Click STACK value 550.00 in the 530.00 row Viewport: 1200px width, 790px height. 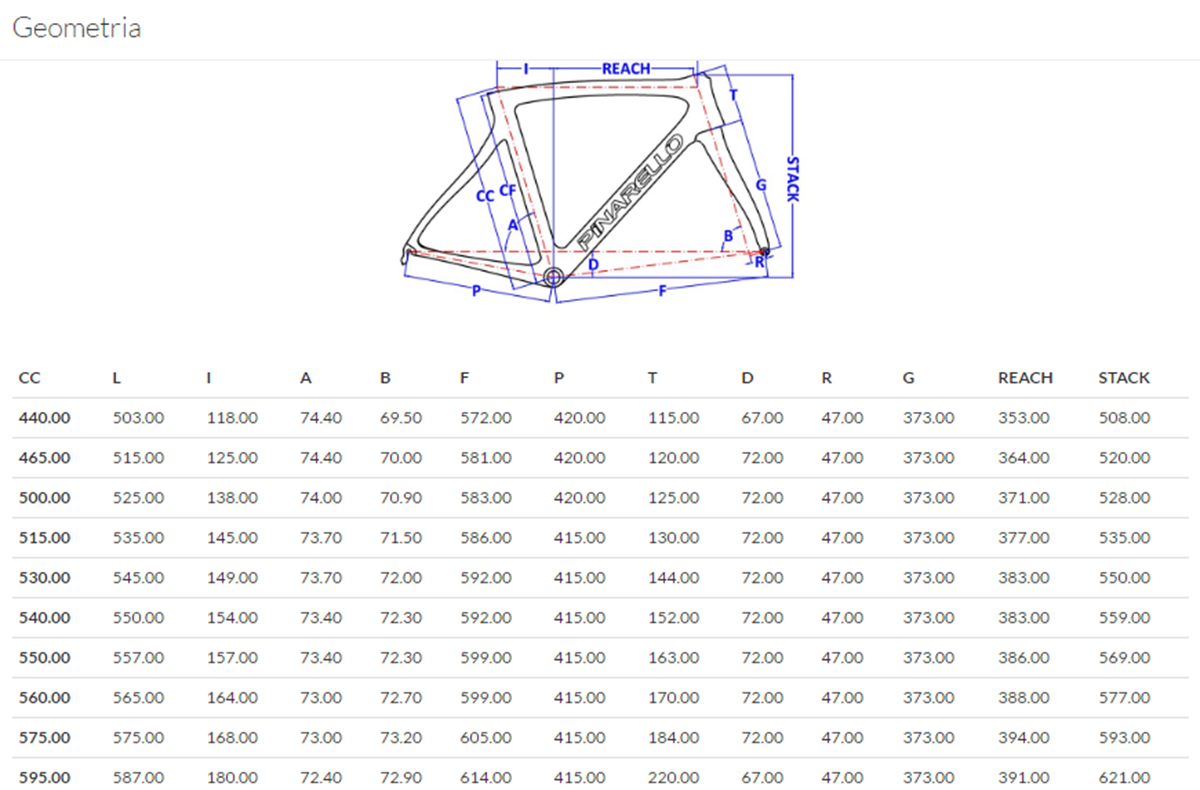(x=1124, y=578)
